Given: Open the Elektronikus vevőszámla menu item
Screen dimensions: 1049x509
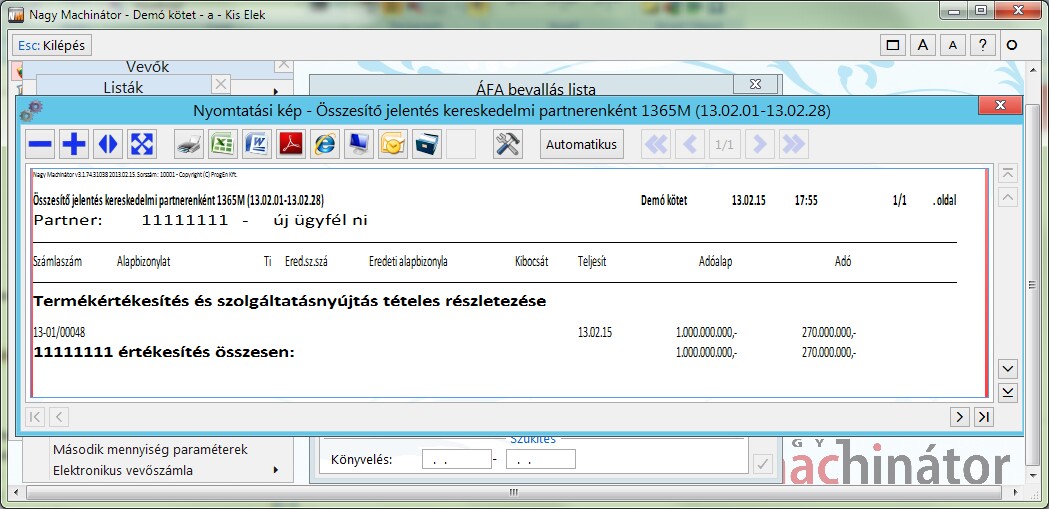Looking at the screenshot, I should (x=123, y=470).
